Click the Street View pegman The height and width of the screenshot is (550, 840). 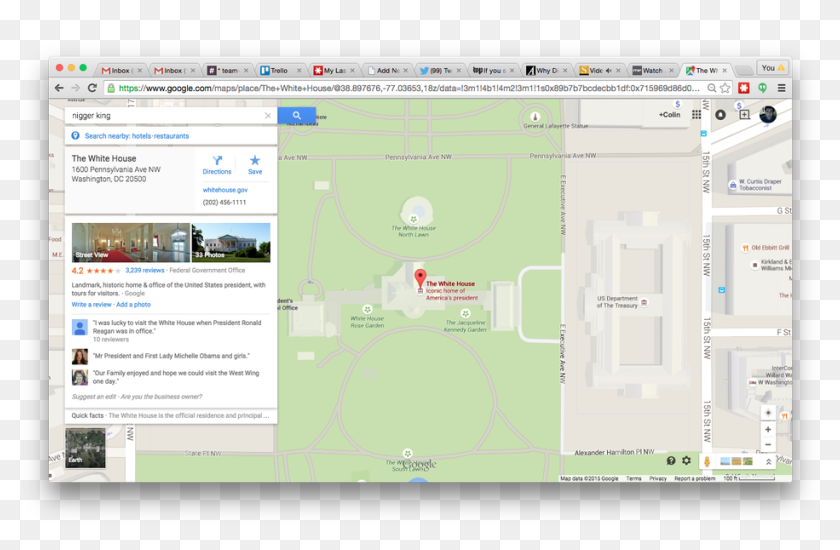point(707,461)
